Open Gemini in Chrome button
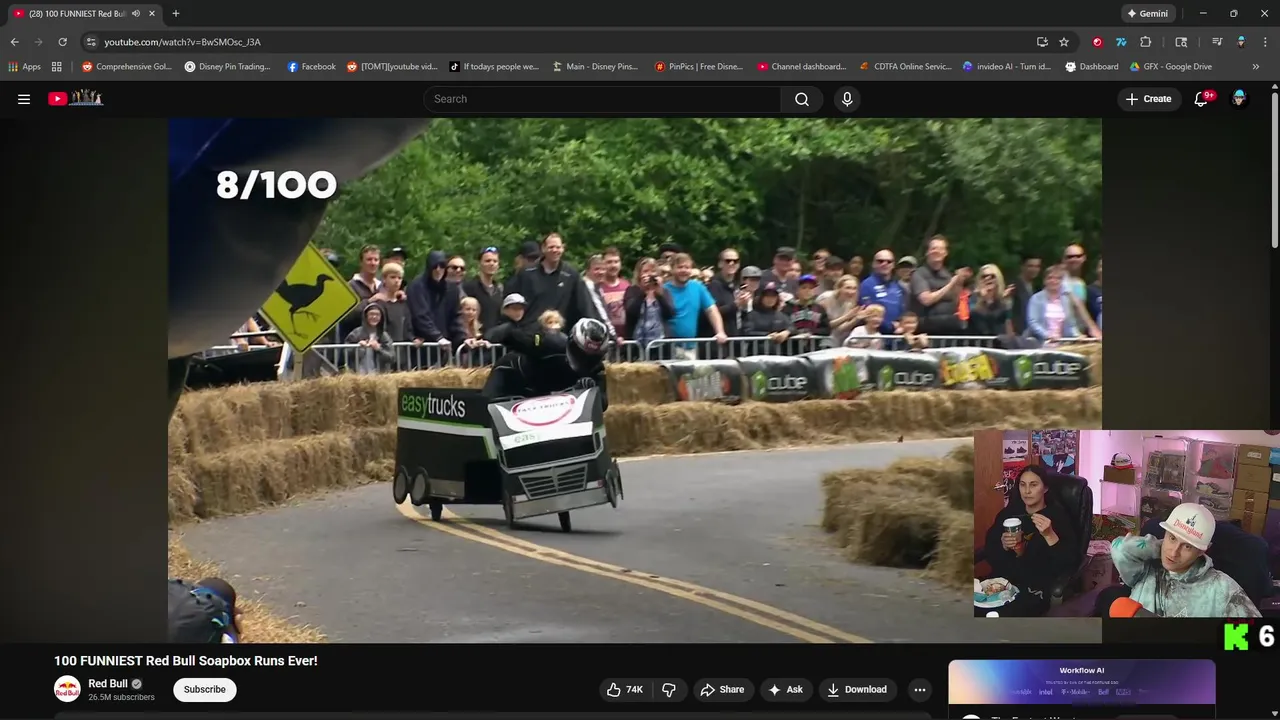The image size is (1280, 720). [x=1146, y=14]
